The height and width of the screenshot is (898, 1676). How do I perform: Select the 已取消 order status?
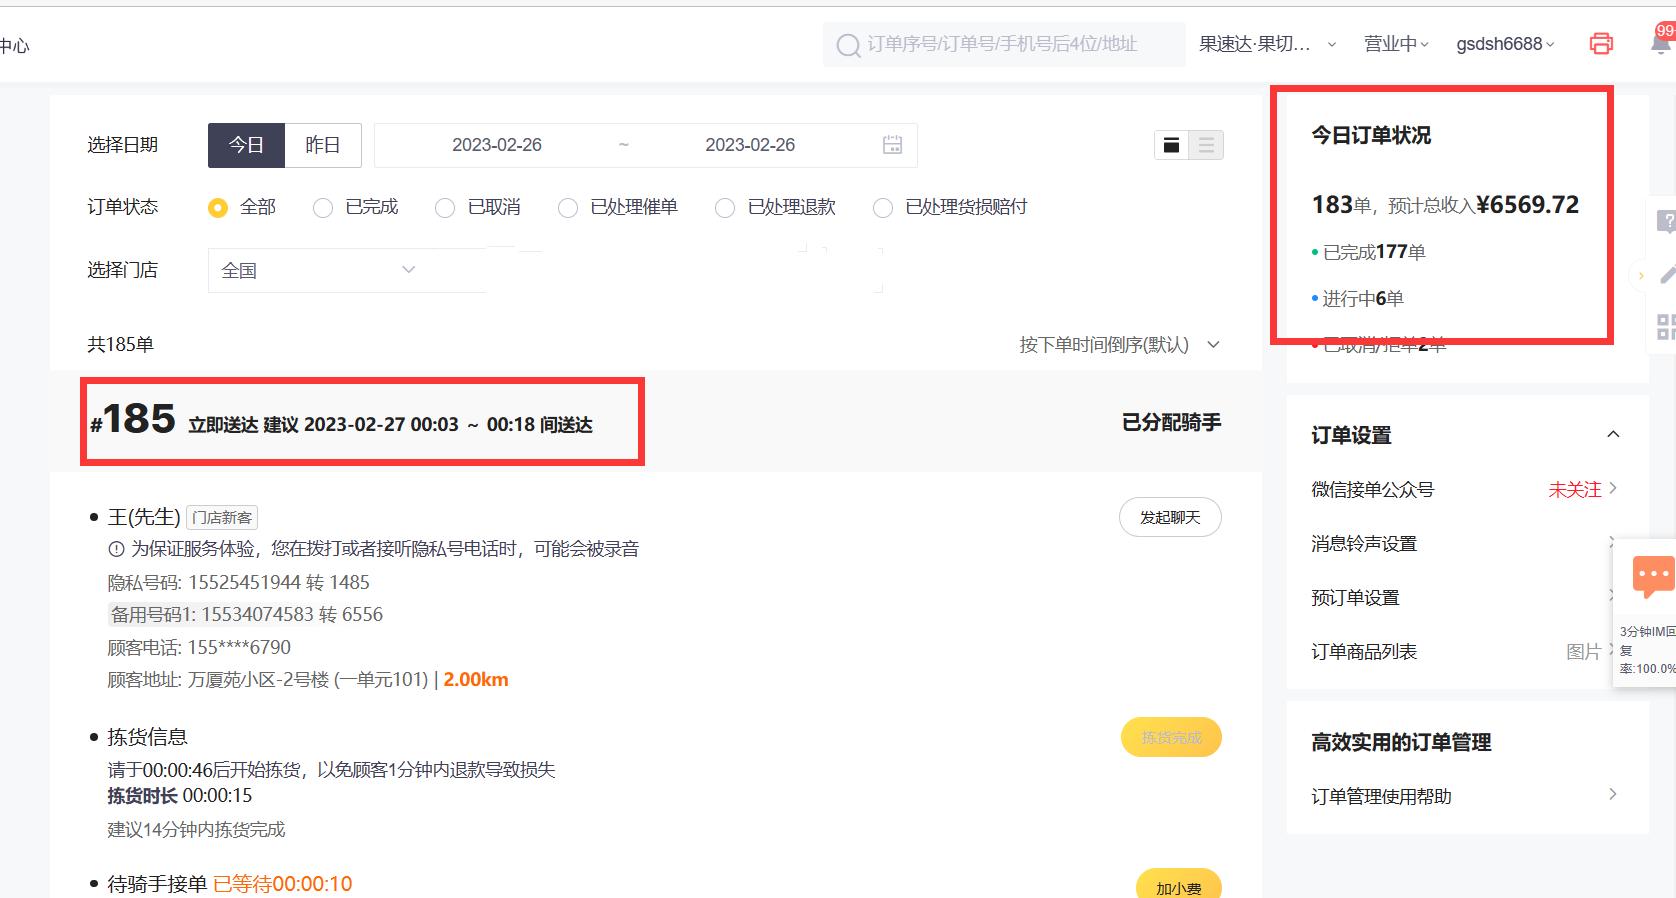click(445, 208)
